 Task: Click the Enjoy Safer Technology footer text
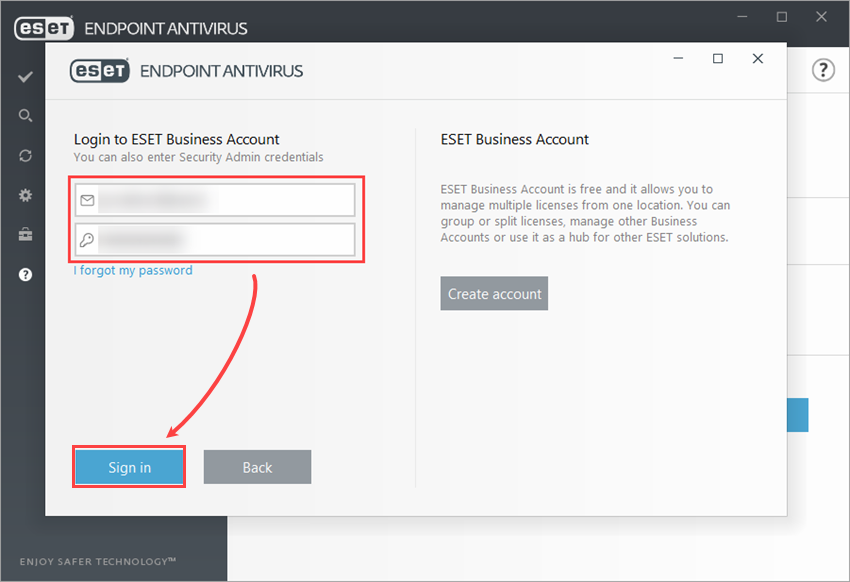tap(98, 561)
